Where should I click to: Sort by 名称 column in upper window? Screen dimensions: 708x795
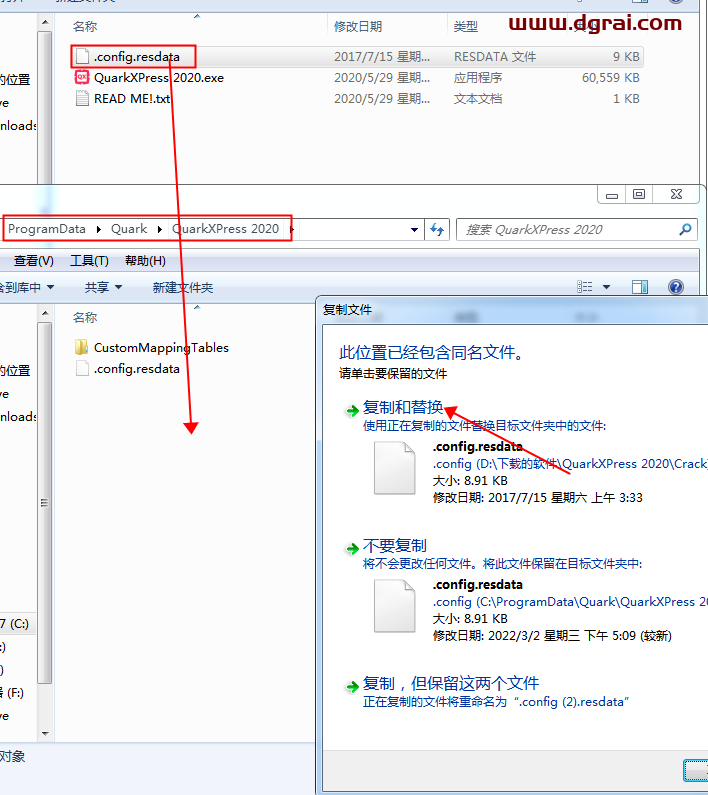coord(85,26)
